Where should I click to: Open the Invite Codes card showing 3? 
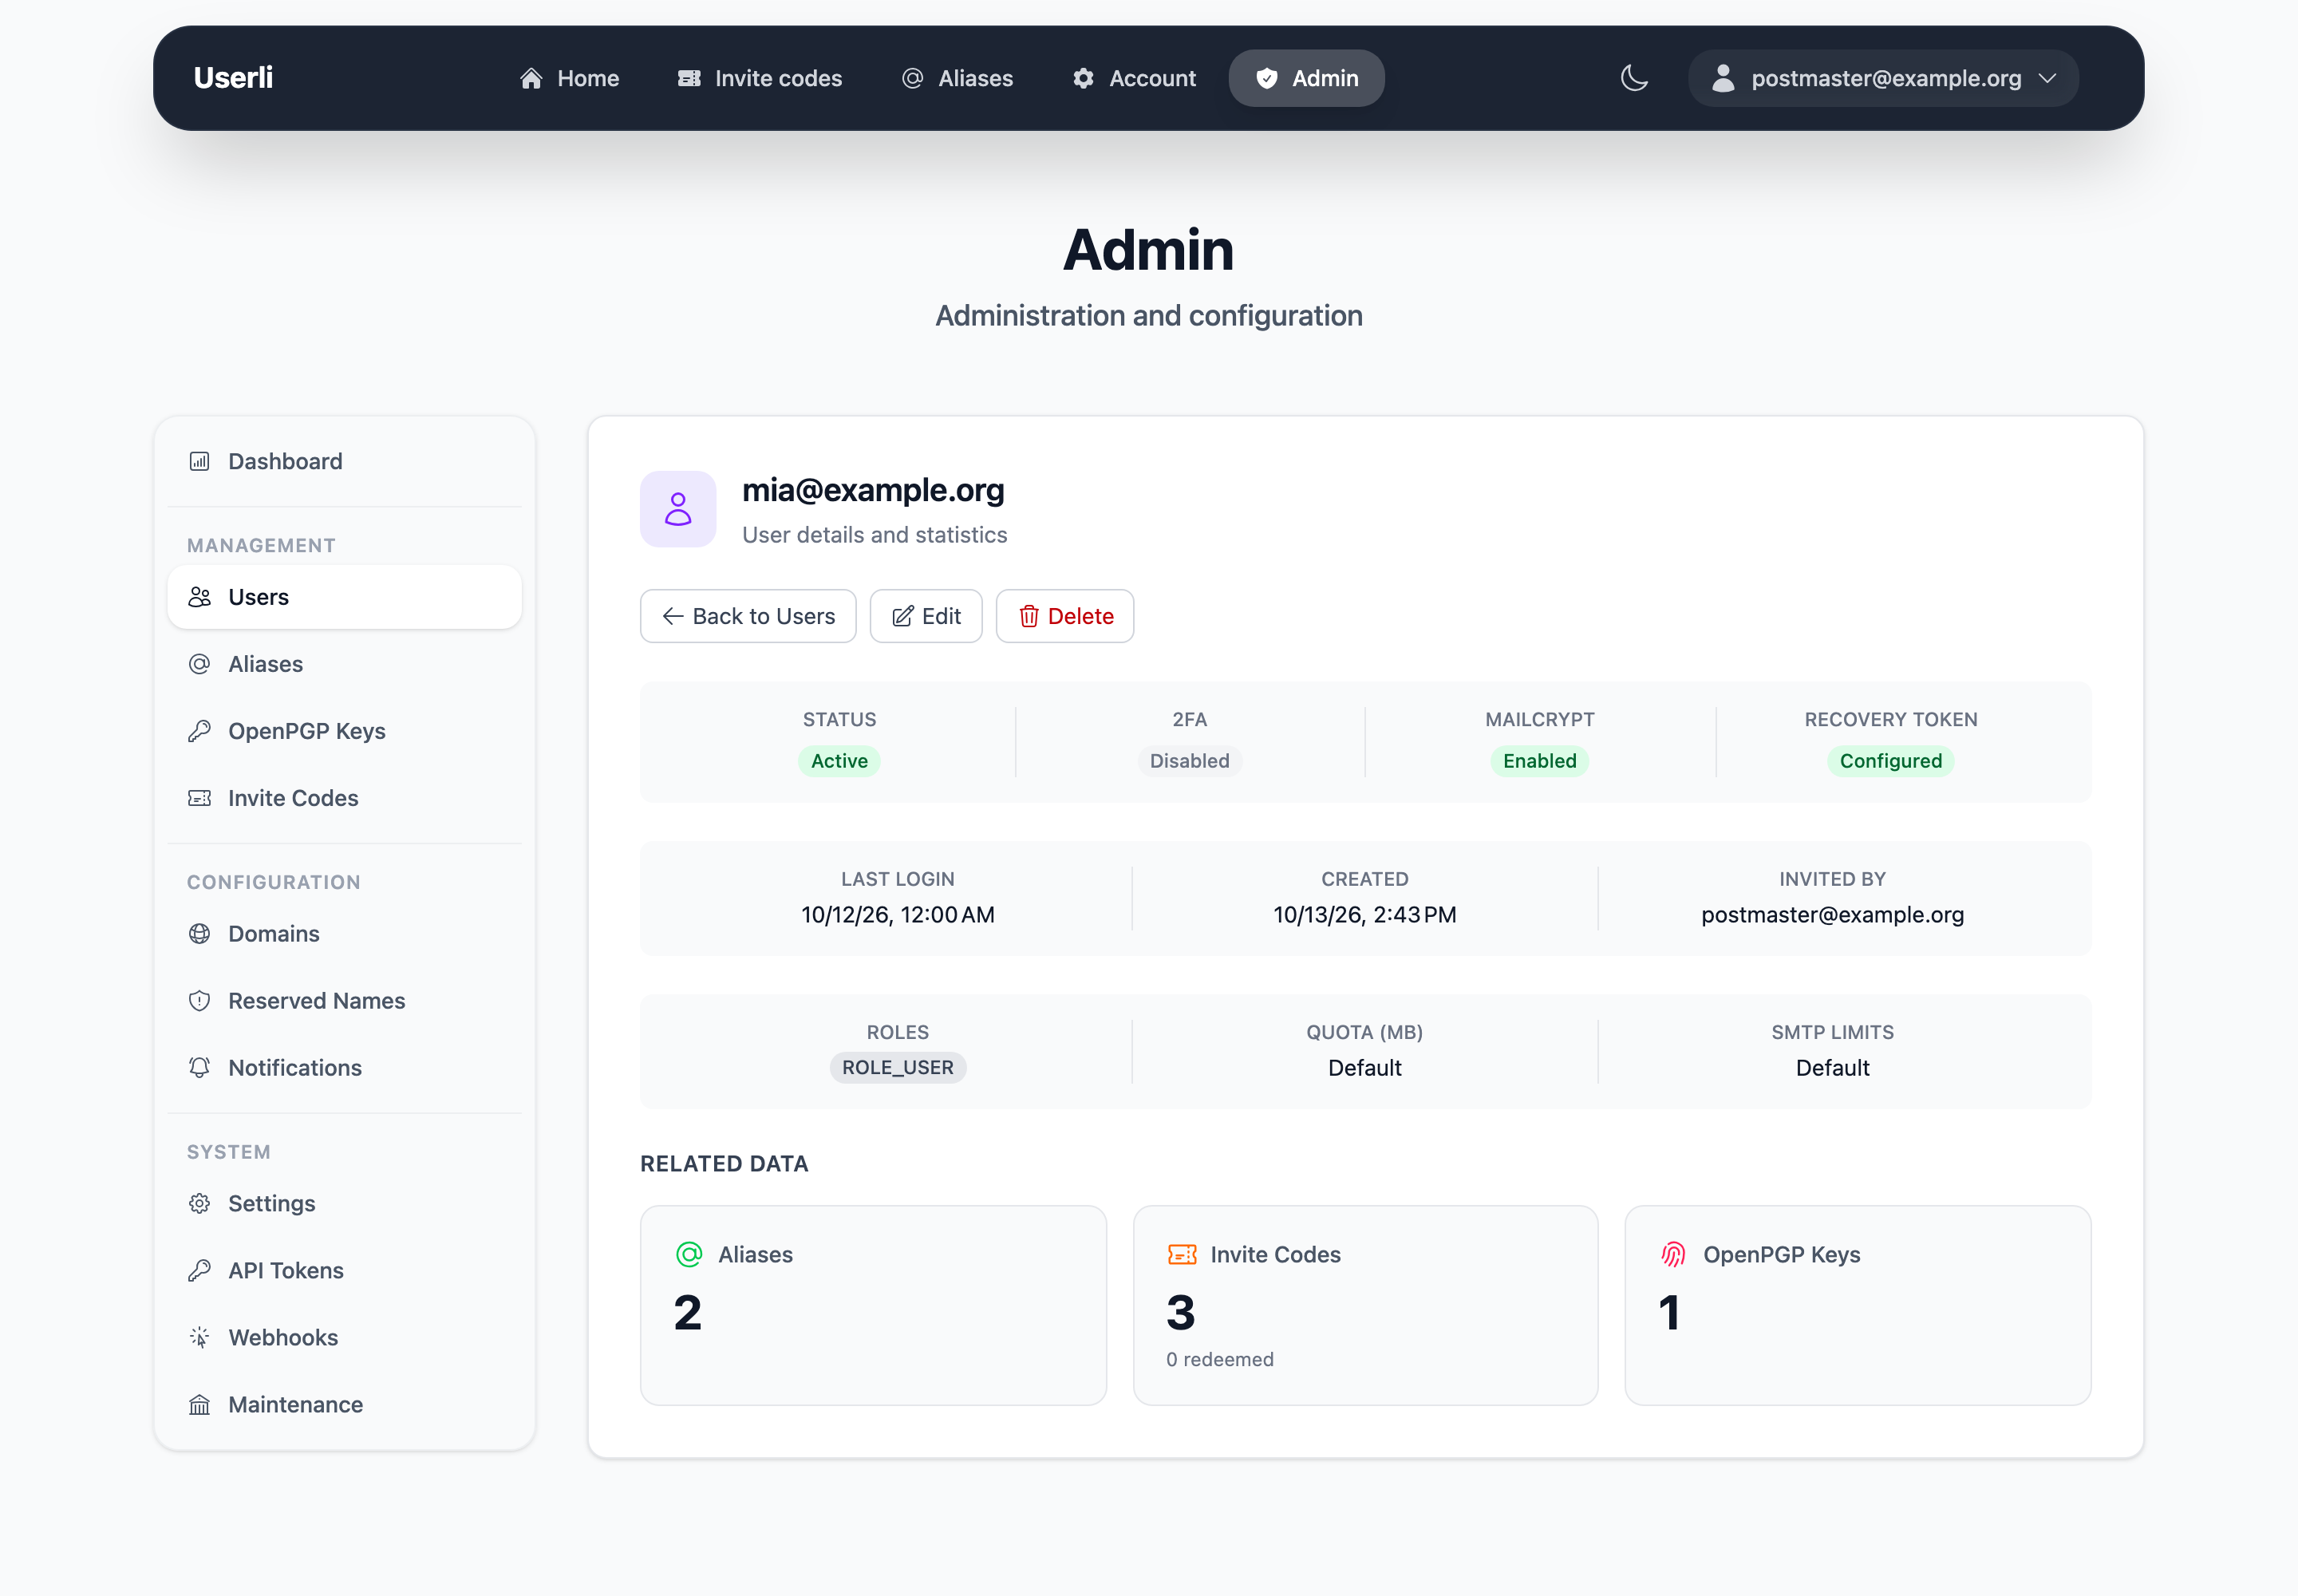pos(1365,1305)
